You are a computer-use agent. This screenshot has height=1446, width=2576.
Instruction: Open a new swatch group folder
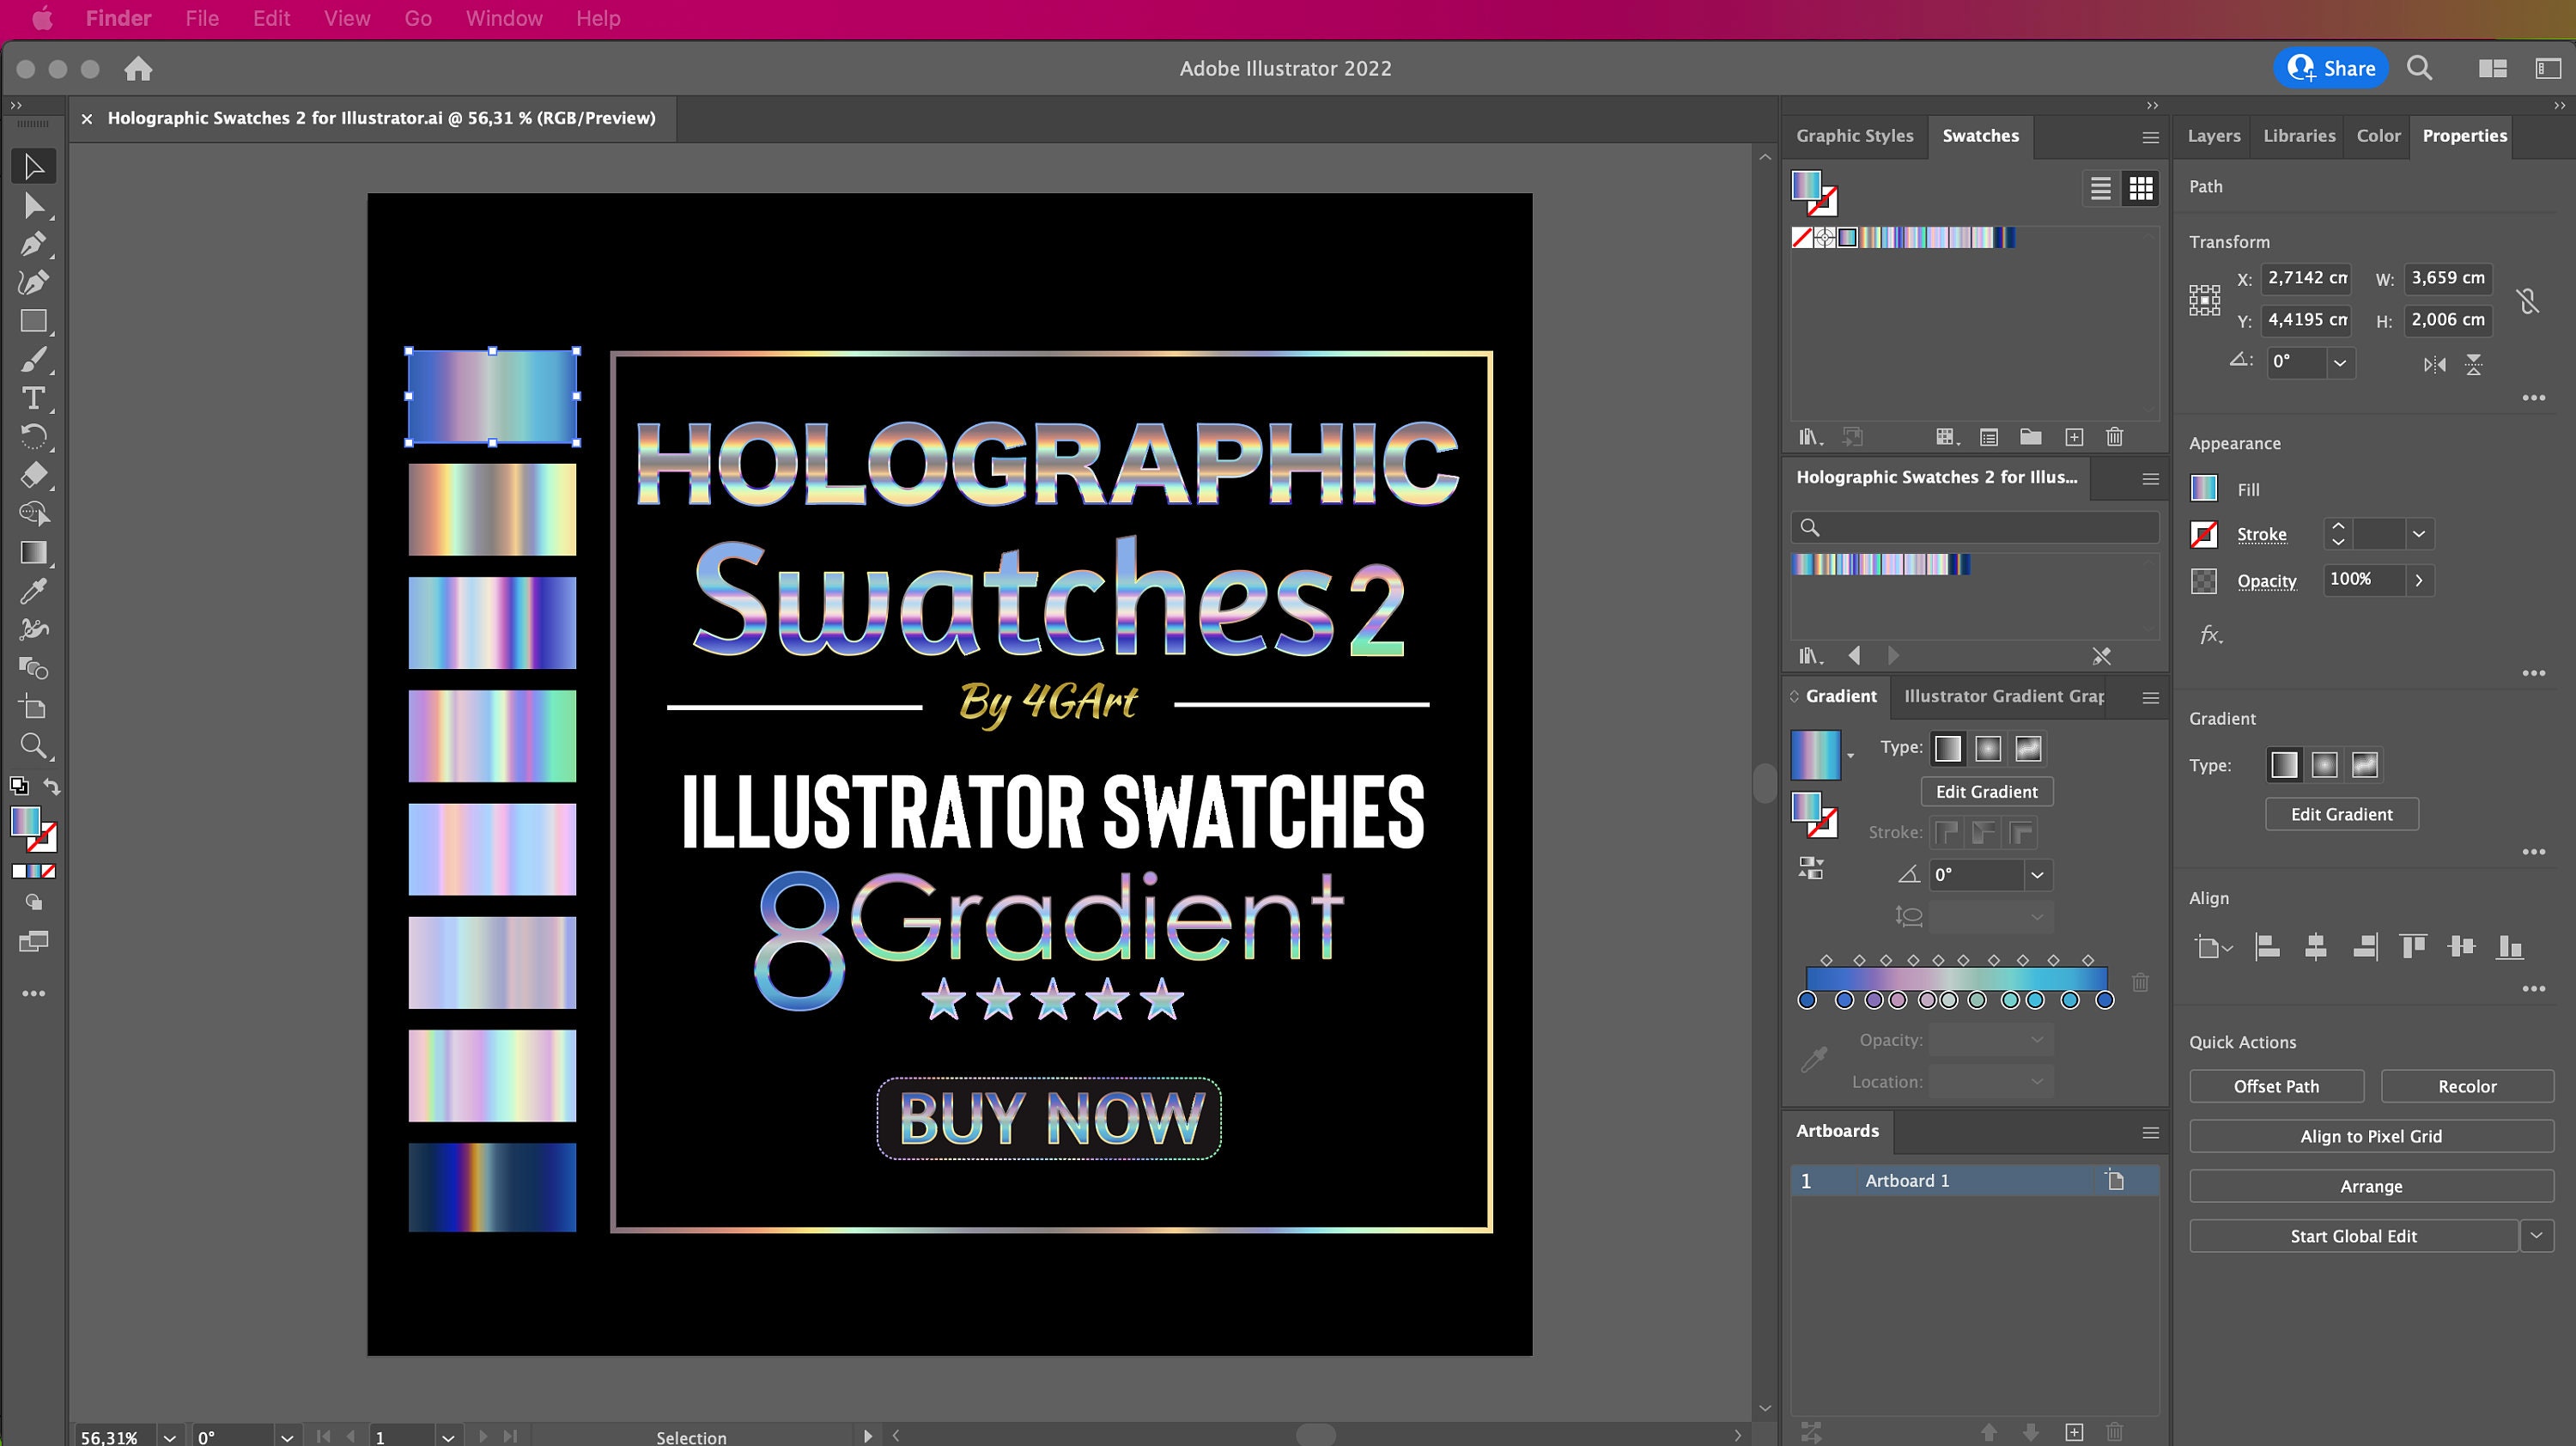(2031, 437)
